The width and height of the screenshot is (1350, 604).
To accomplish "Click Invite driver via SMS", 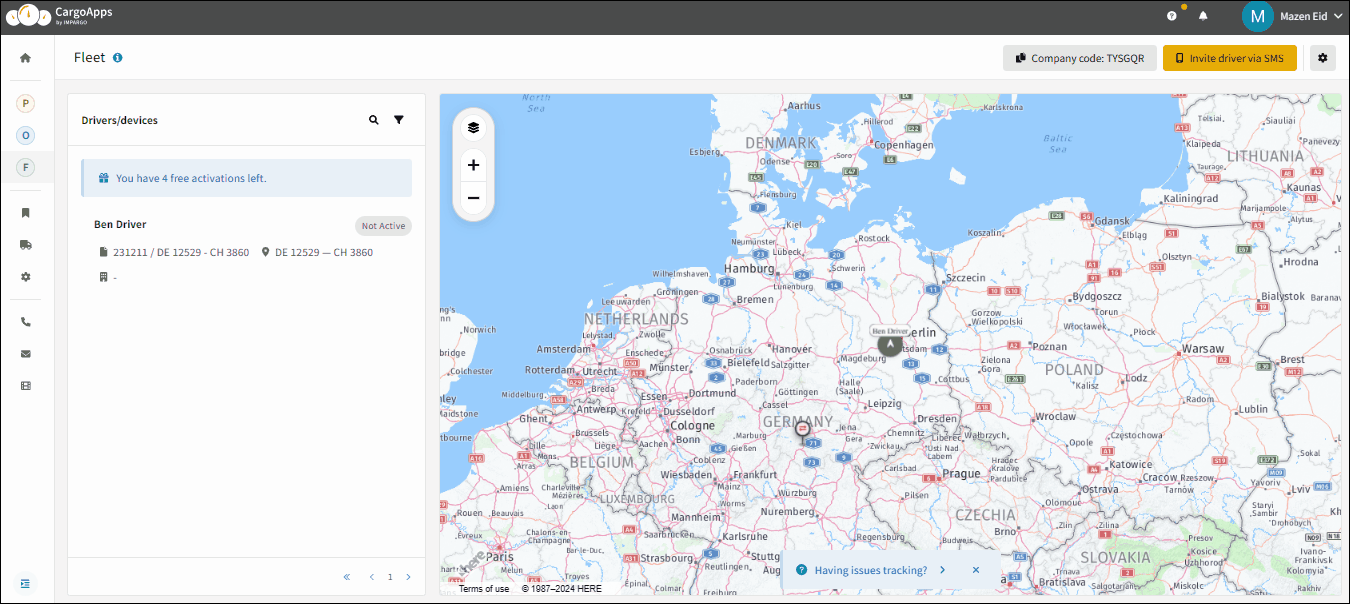I will click(1230, 58).
